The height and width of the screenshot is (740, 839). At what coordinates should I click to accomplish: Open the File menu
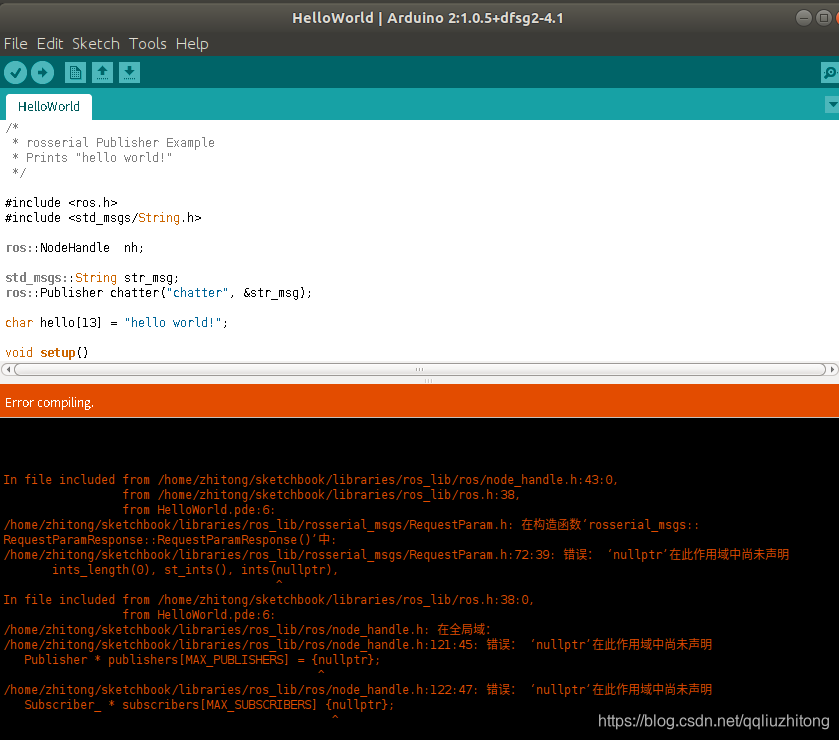click(15, 44)
